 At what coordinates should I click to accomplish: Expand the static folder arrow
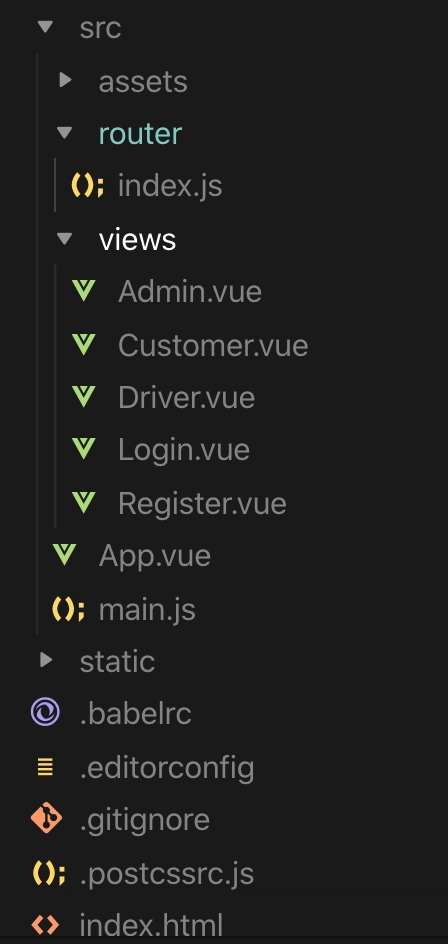tap(46, 660)
